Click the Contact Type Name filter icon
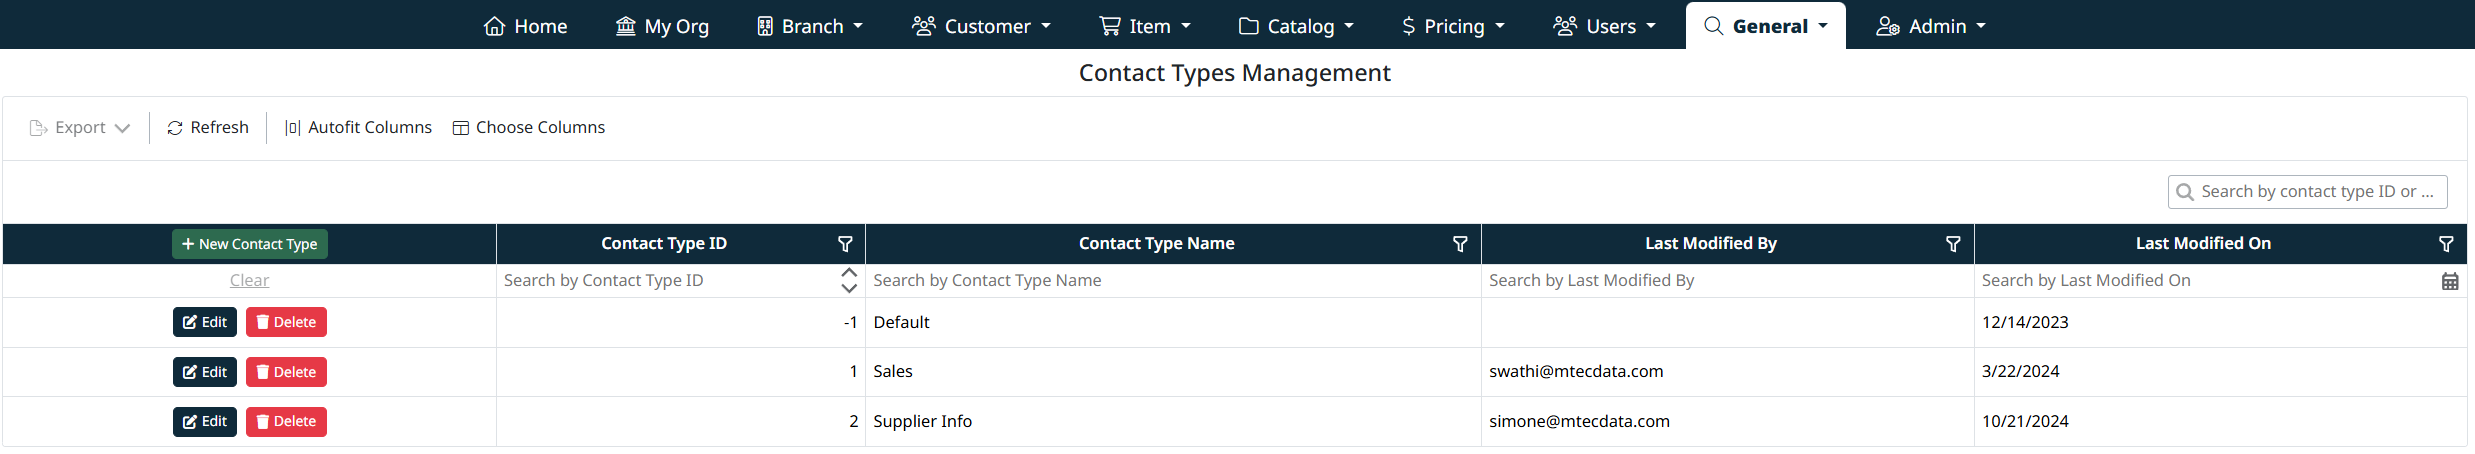The height and width of the screenshot is (454, 2475). (x=1460, y=244)
